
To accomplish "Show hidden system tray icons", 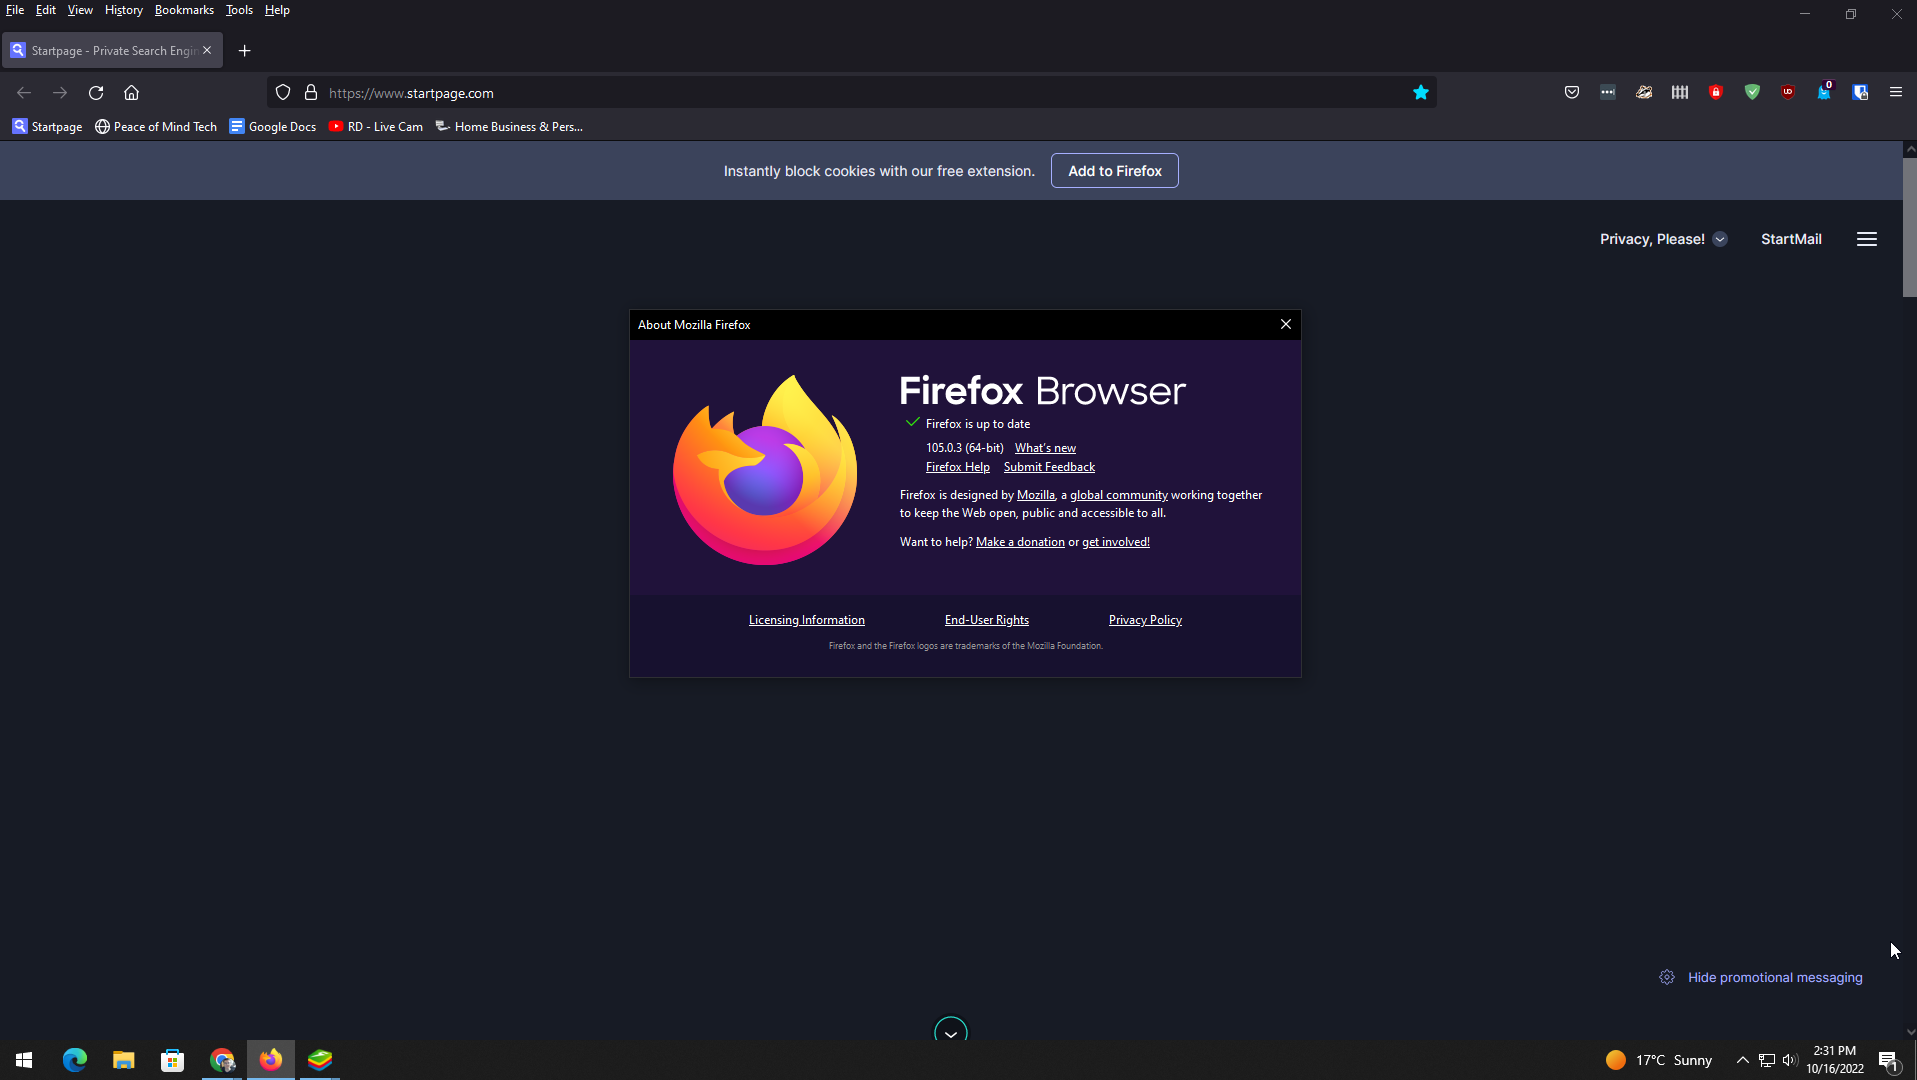I will [x=1743, y=1060].
